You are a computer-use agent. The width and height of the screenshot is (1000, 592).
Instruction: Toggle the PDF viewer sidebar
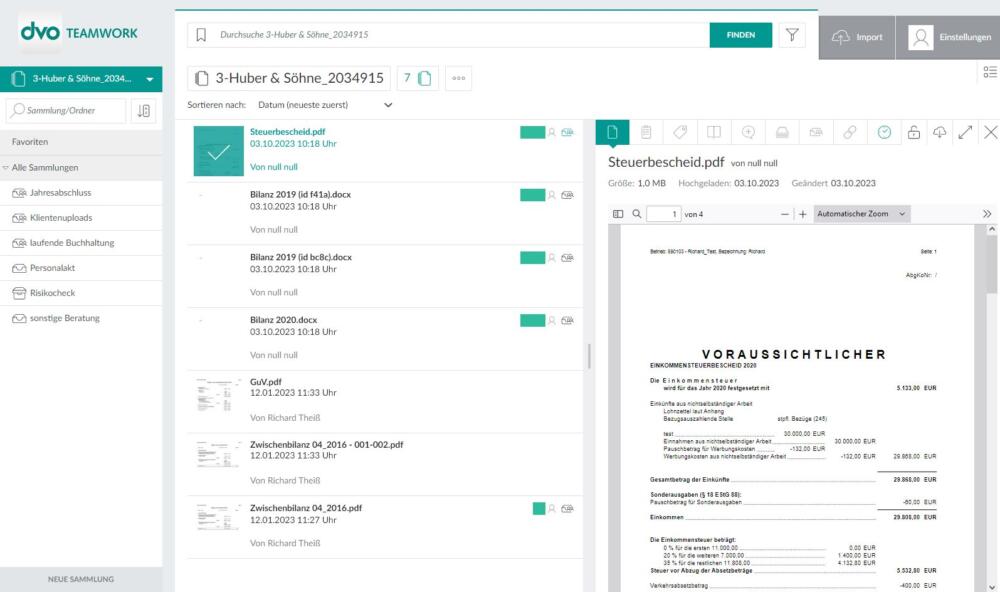point(618,214)
